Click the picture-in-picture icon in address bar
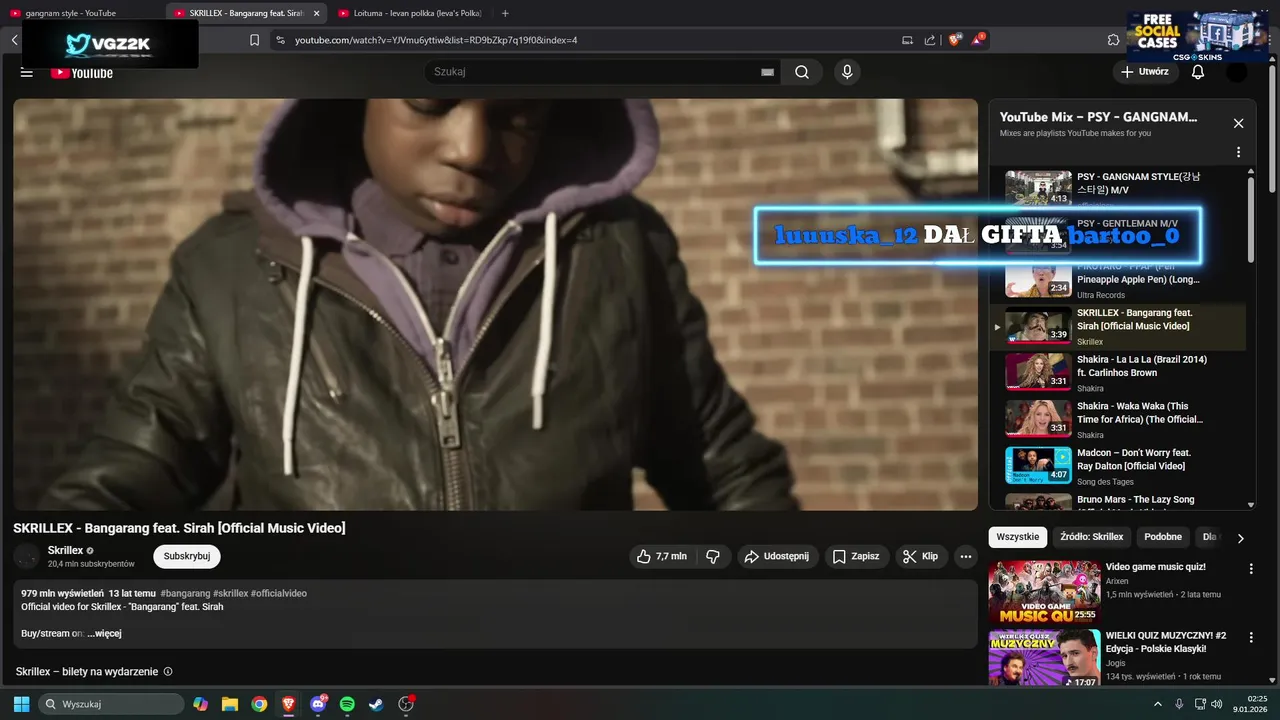Screen dimensions: 1280x720 pos(907,40)
